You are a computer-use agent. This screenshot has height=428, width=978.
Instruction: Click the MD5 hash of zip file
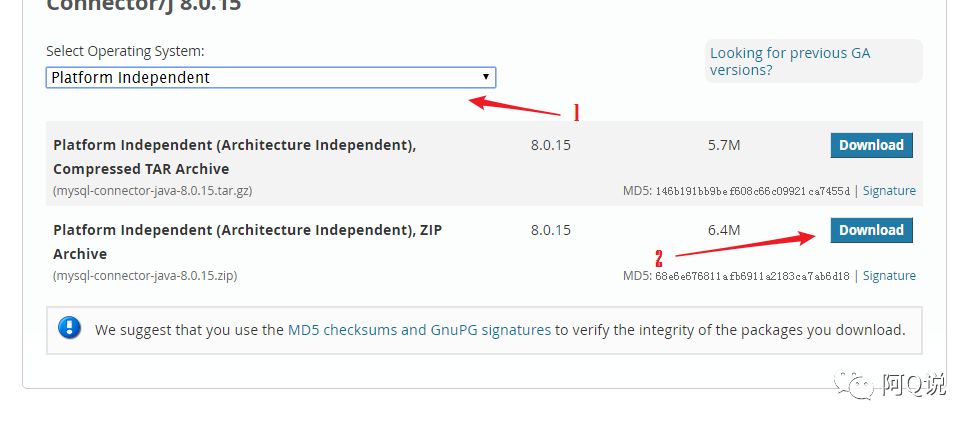(751, 275)
